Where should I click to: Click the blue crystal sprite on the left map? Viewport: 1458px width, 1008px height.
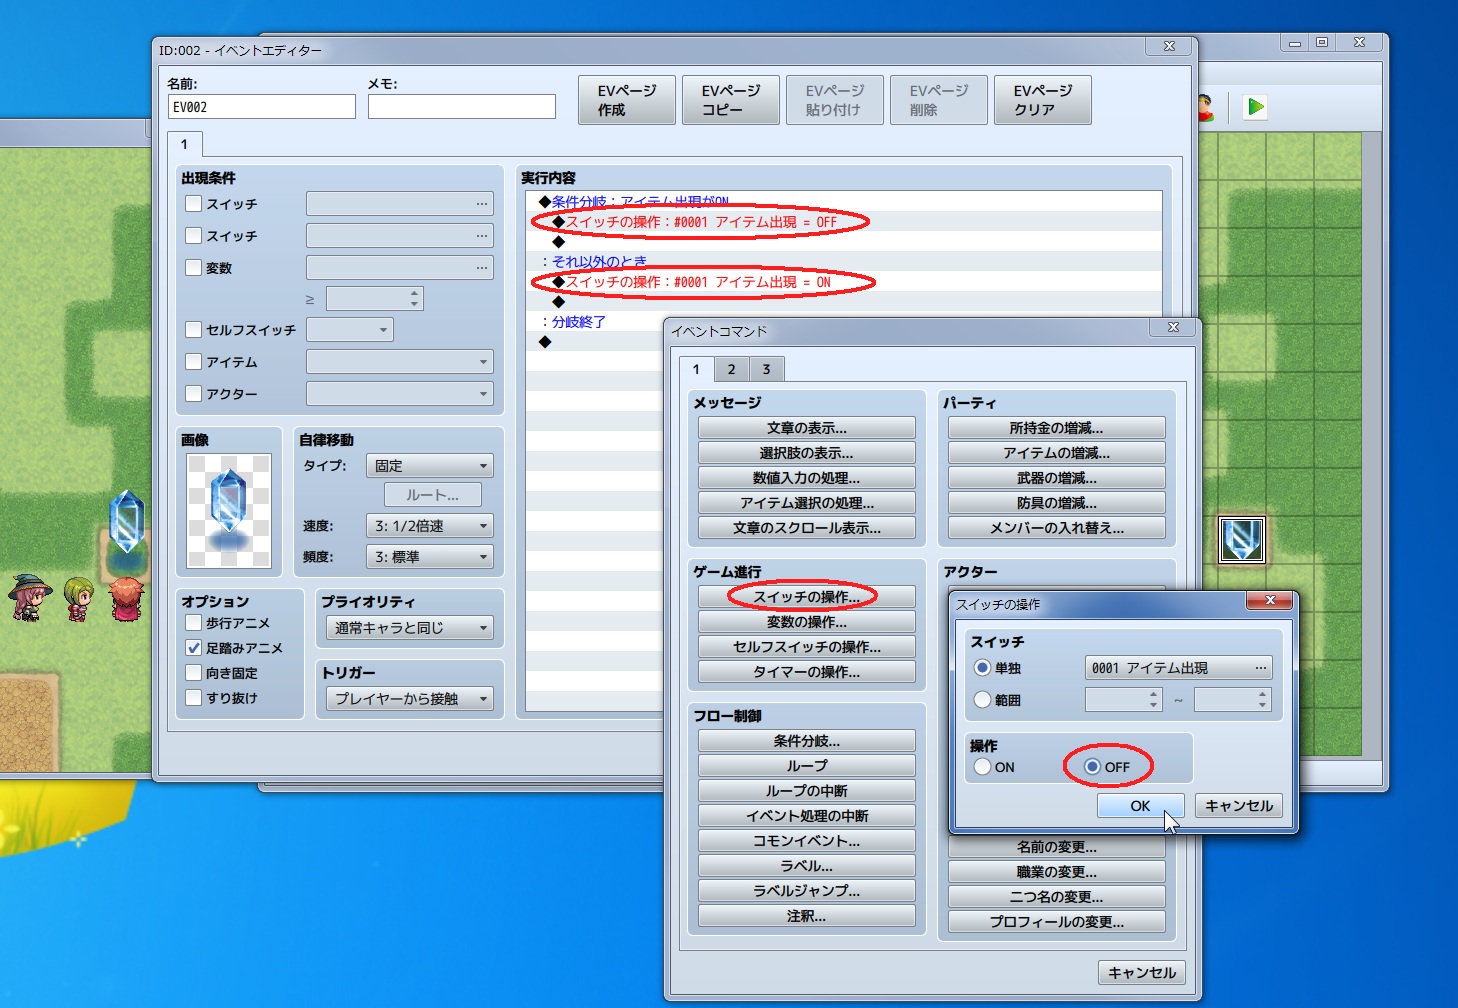pos(127,520)
